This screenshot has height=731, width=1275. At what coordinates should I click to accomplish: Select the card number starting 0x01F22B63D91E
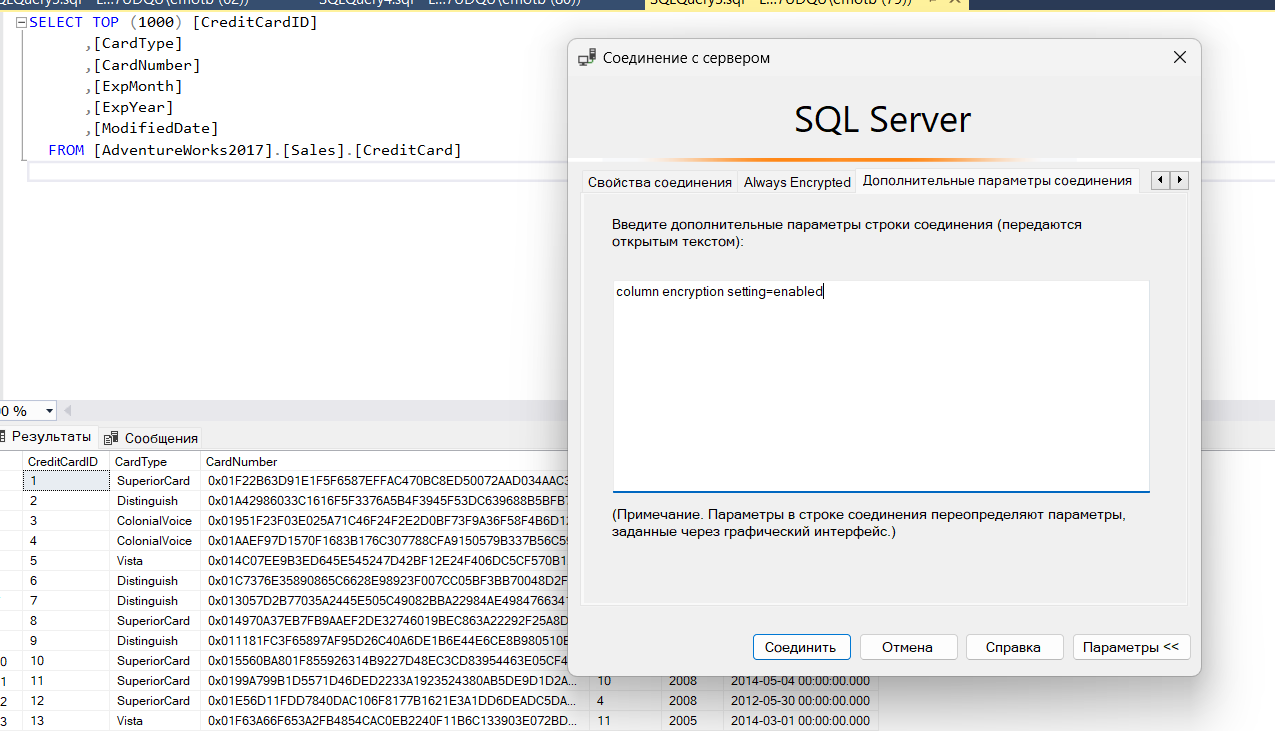[385, 481]
